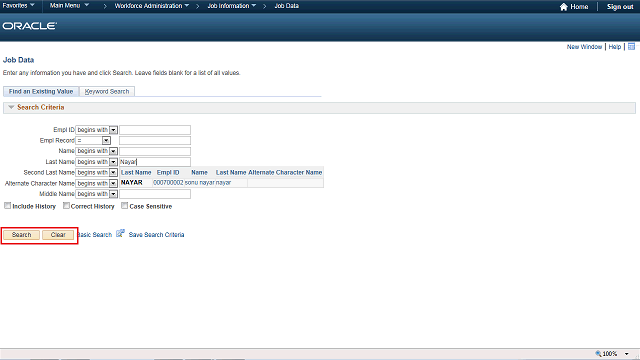Click the Save Search Criteria link
640x360 pixels.
(x=156, y=235)
